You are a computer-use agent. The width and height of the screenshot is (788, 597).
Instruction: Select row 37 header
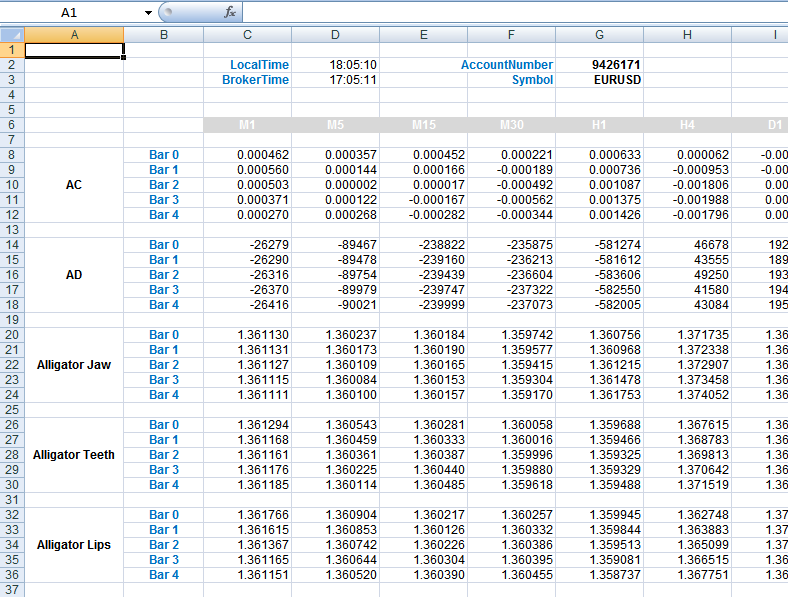tap(12, 590)
